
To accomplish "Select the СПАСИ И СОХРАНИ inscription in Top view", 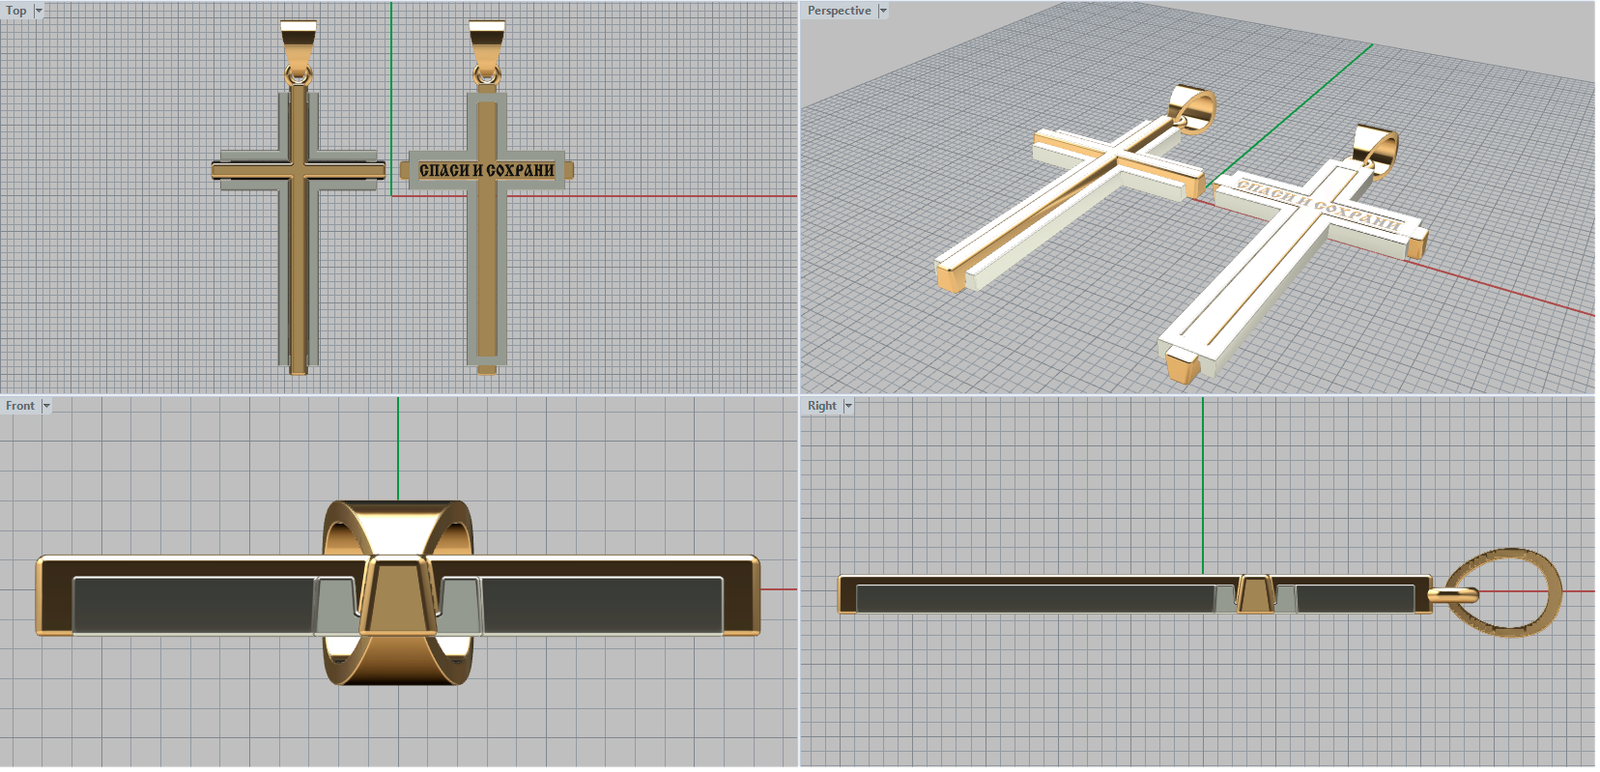I will (486, 171).
